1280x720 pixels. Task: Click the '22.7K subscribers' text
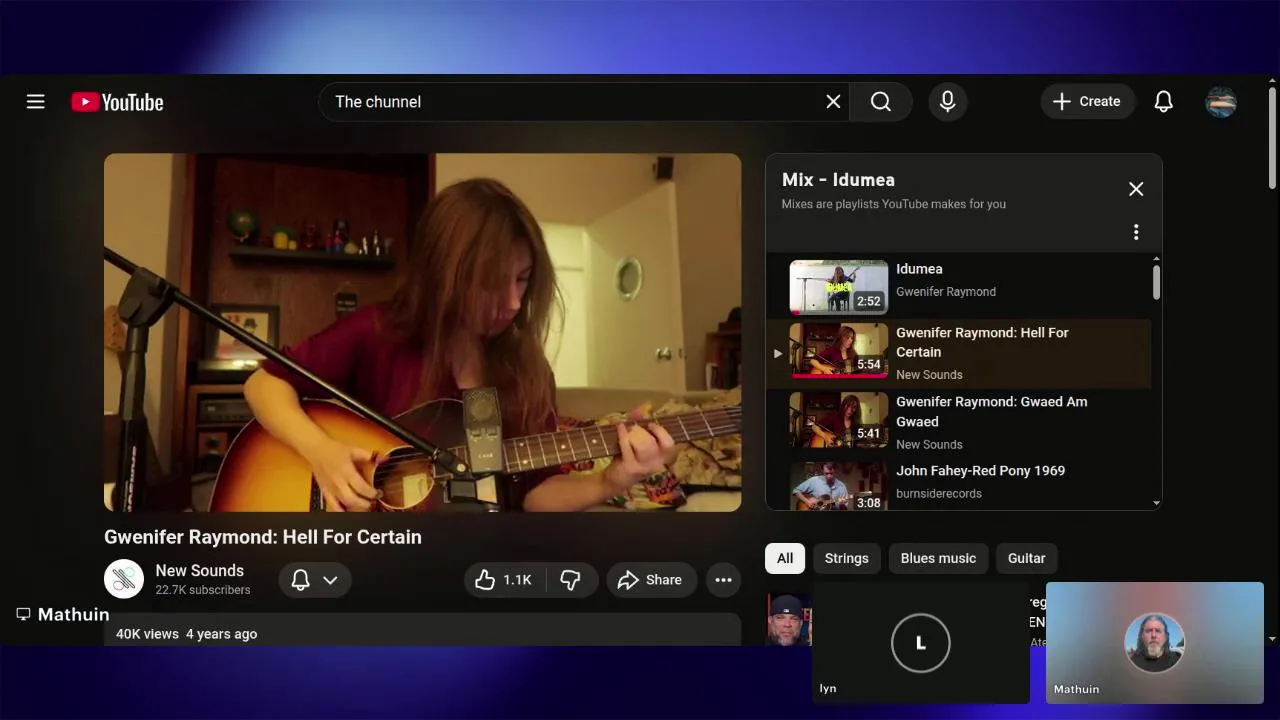pyautogui.click(x=203, y=590)
